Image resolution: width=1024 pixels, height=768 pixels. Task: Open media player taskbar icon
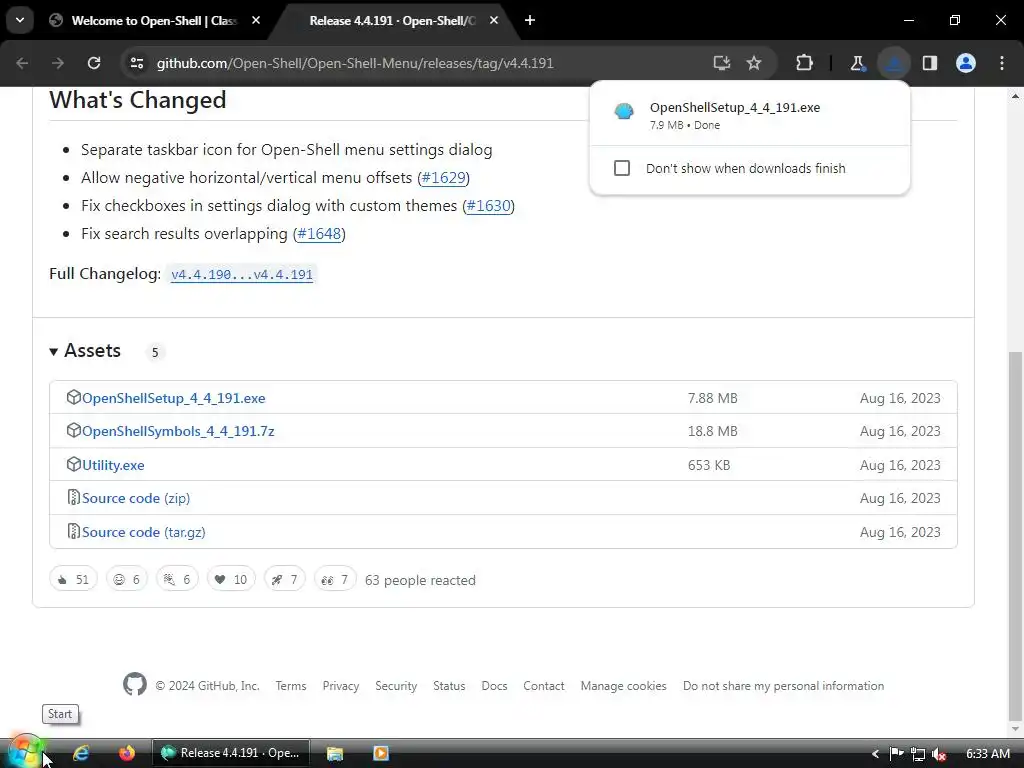pyautogui.click(x=381, y=753)
